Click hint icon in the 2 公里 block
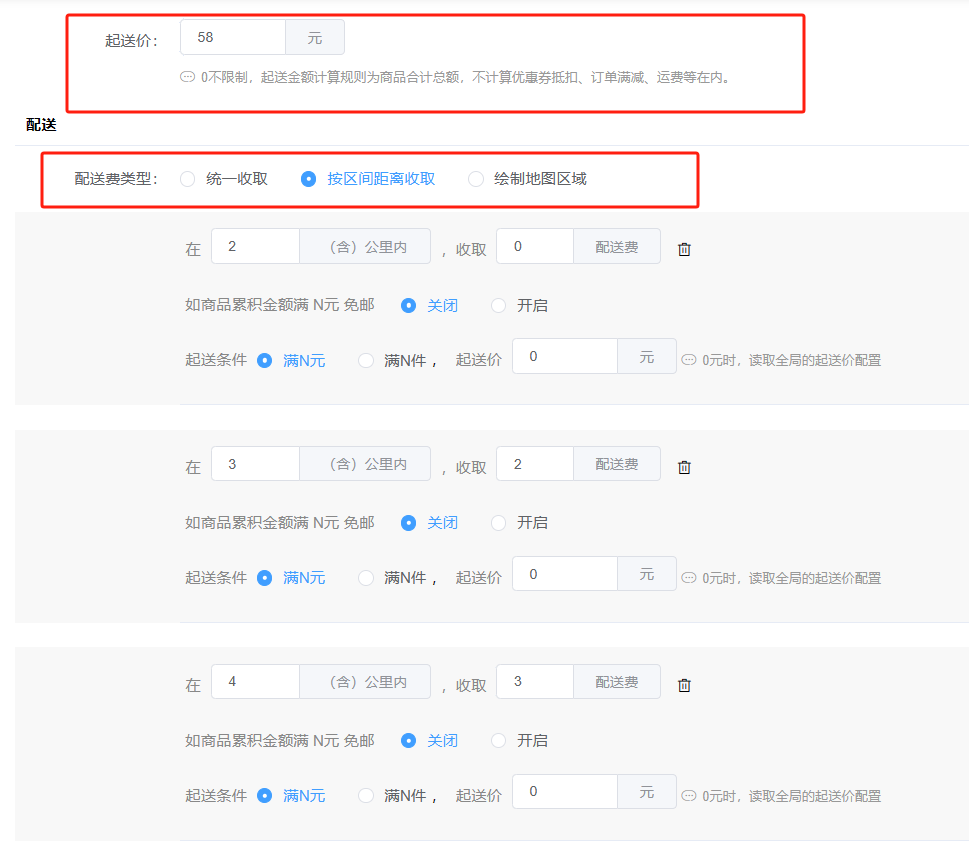The image size is (969, 843). click(x=688, y=360)
